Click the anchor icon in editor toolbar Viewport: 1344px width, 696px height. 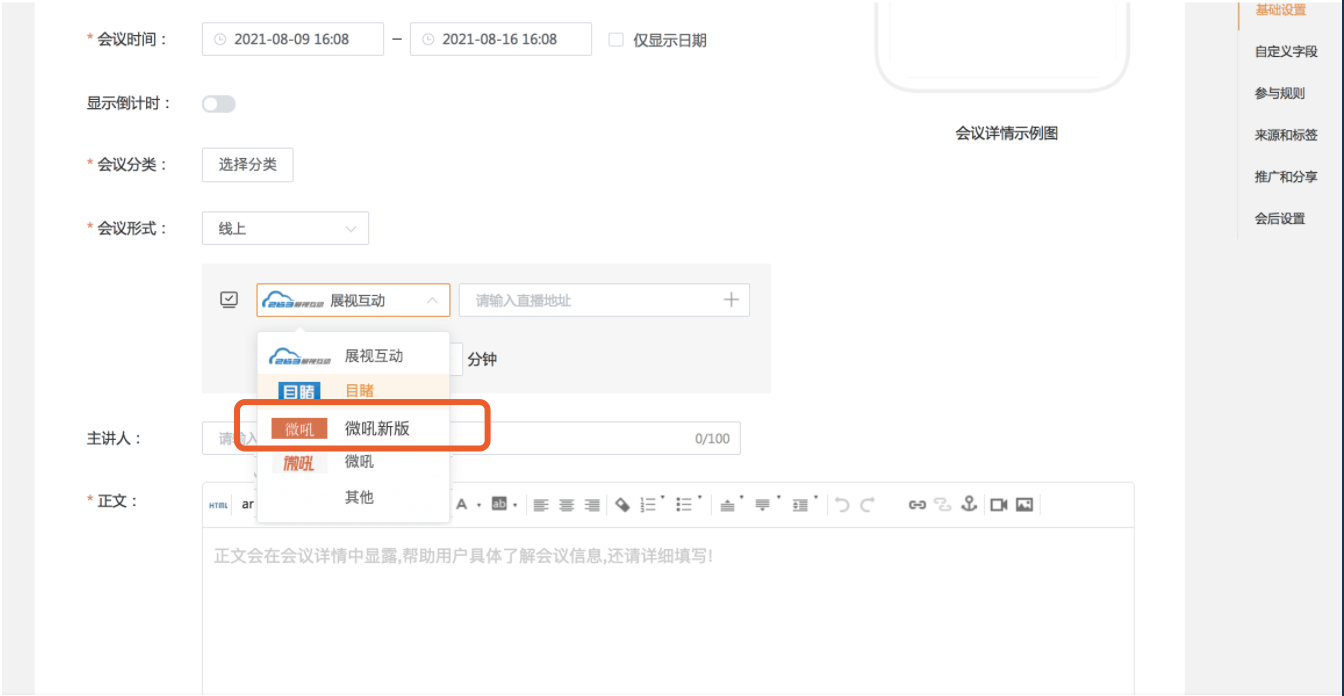(x=968, y=505)
